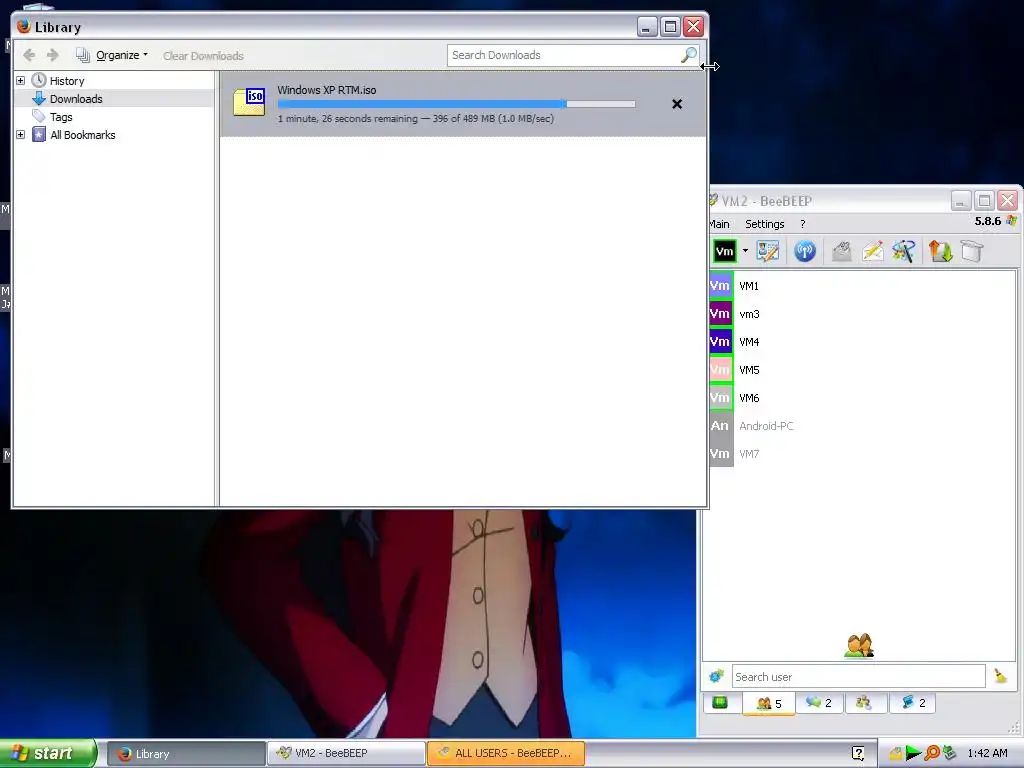Click the Forward arrow in Library toolbar
This screenshot has height=768, width=1024.
click(x=53, y=56)
